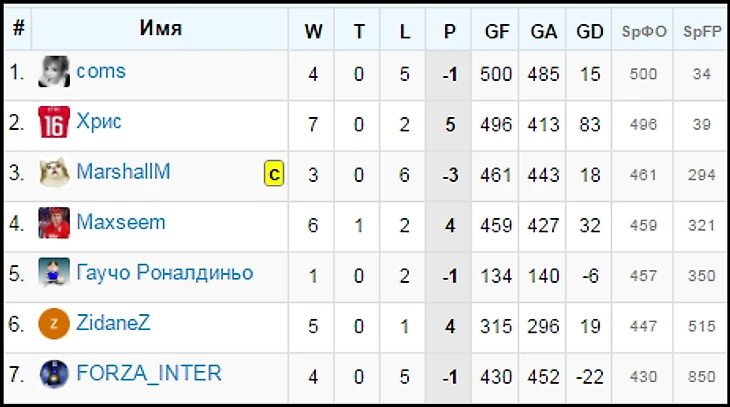Open the Гаучо Роналдиньо profile link
Screen dimensions: 730x407
click(165, 273)
